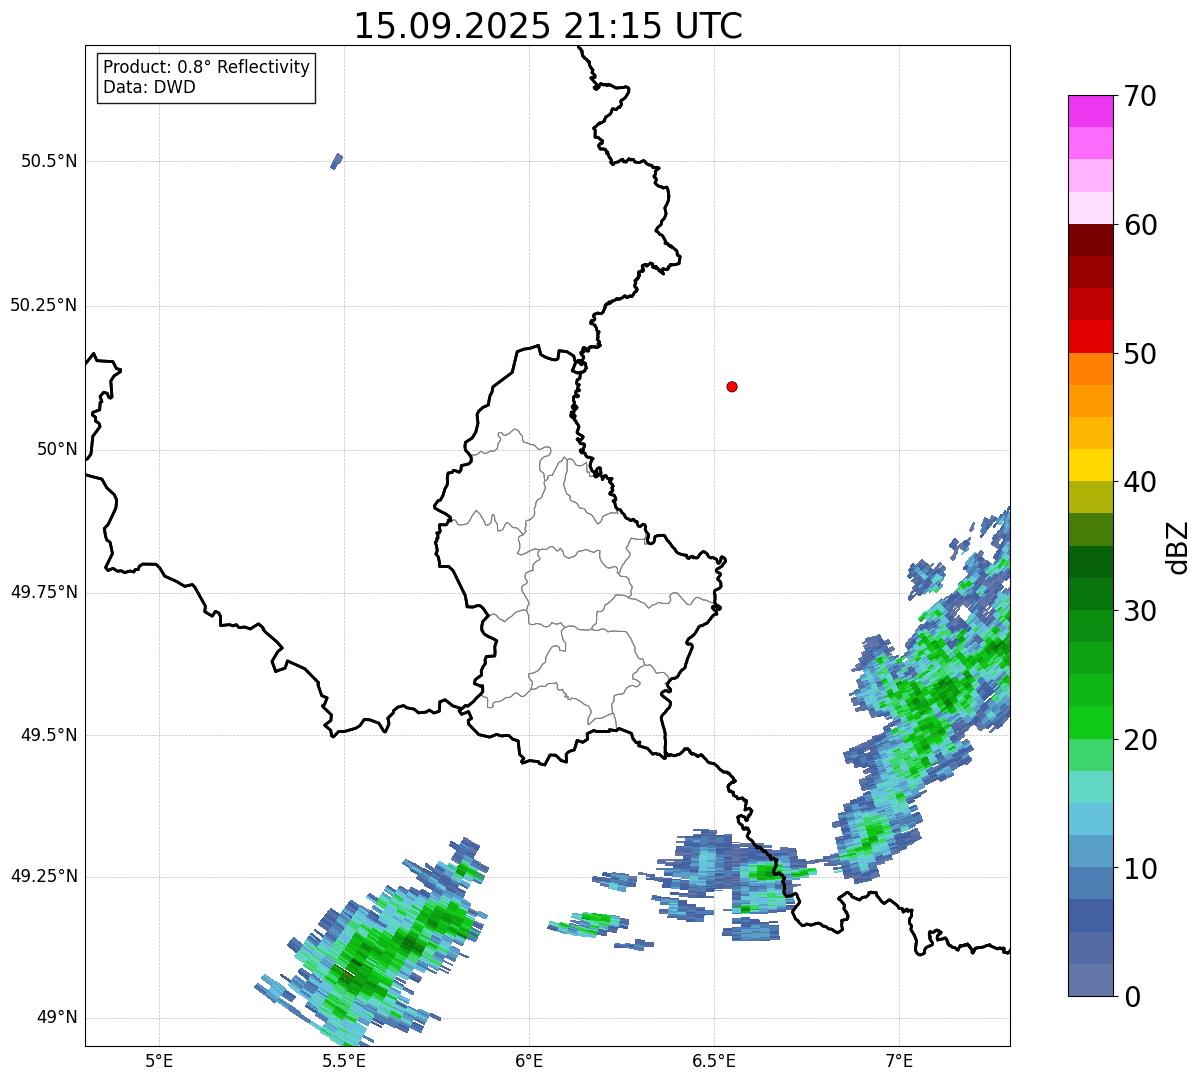Image resolution: width=1202 pixels, height=1081 pixels.
Task: Click the colorbar tick label 20
Action: 1140,740
